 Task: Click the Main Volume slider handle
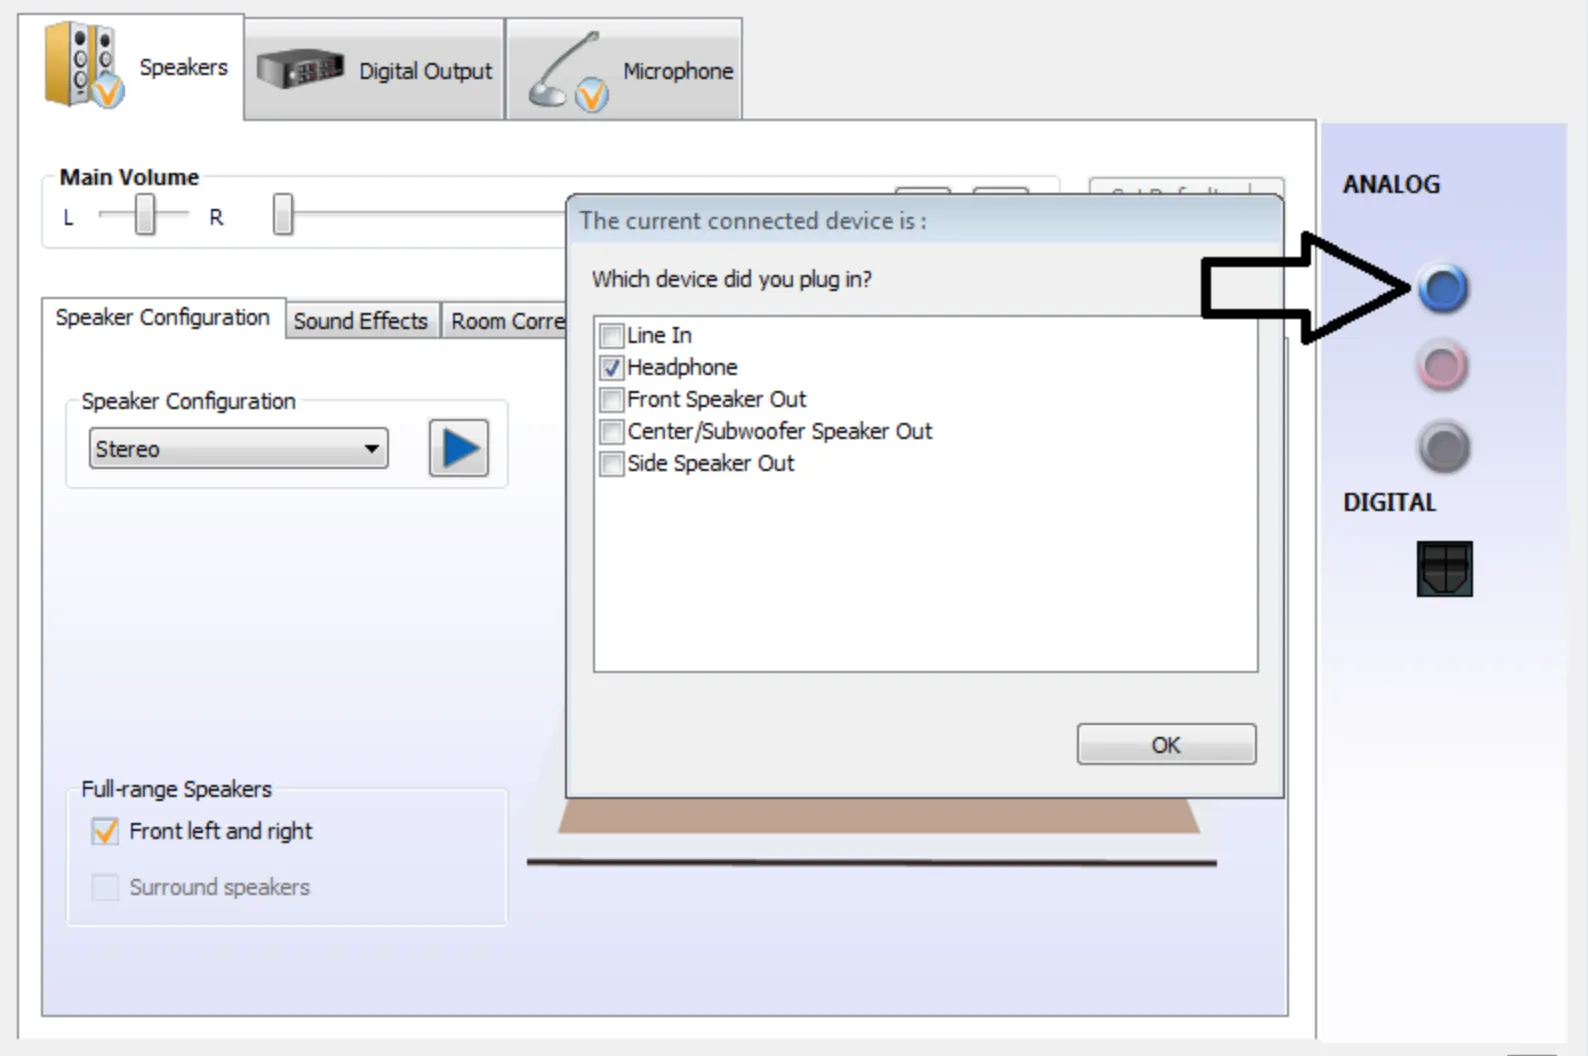click(283, 214)
